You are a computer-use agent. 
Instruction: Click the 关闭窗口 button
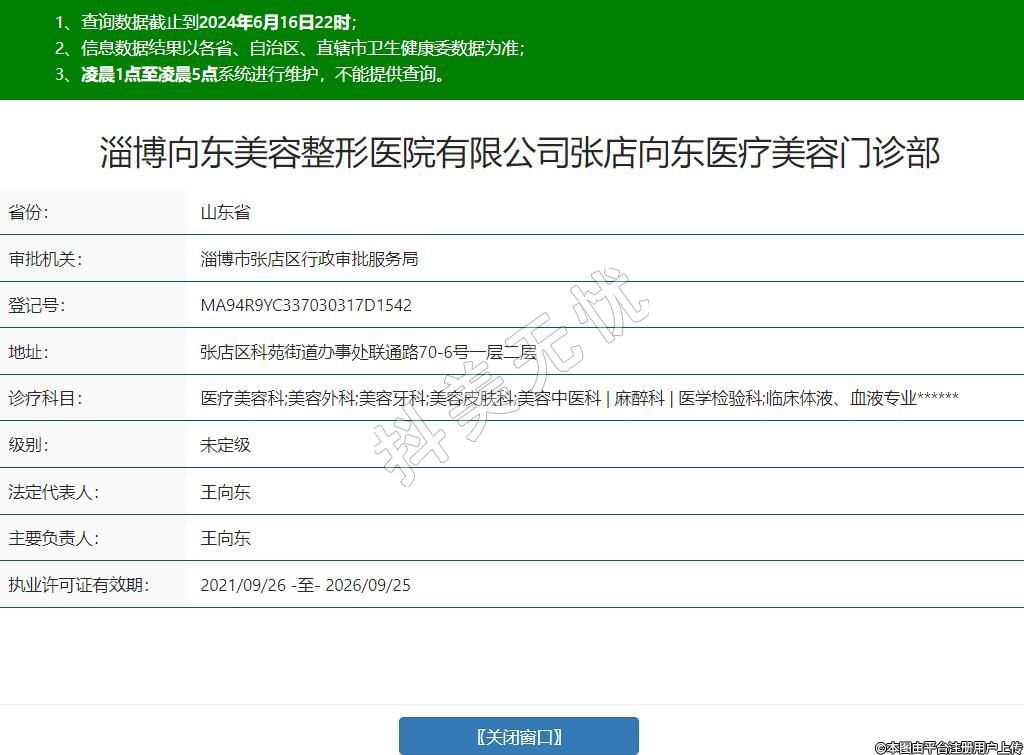518,737
